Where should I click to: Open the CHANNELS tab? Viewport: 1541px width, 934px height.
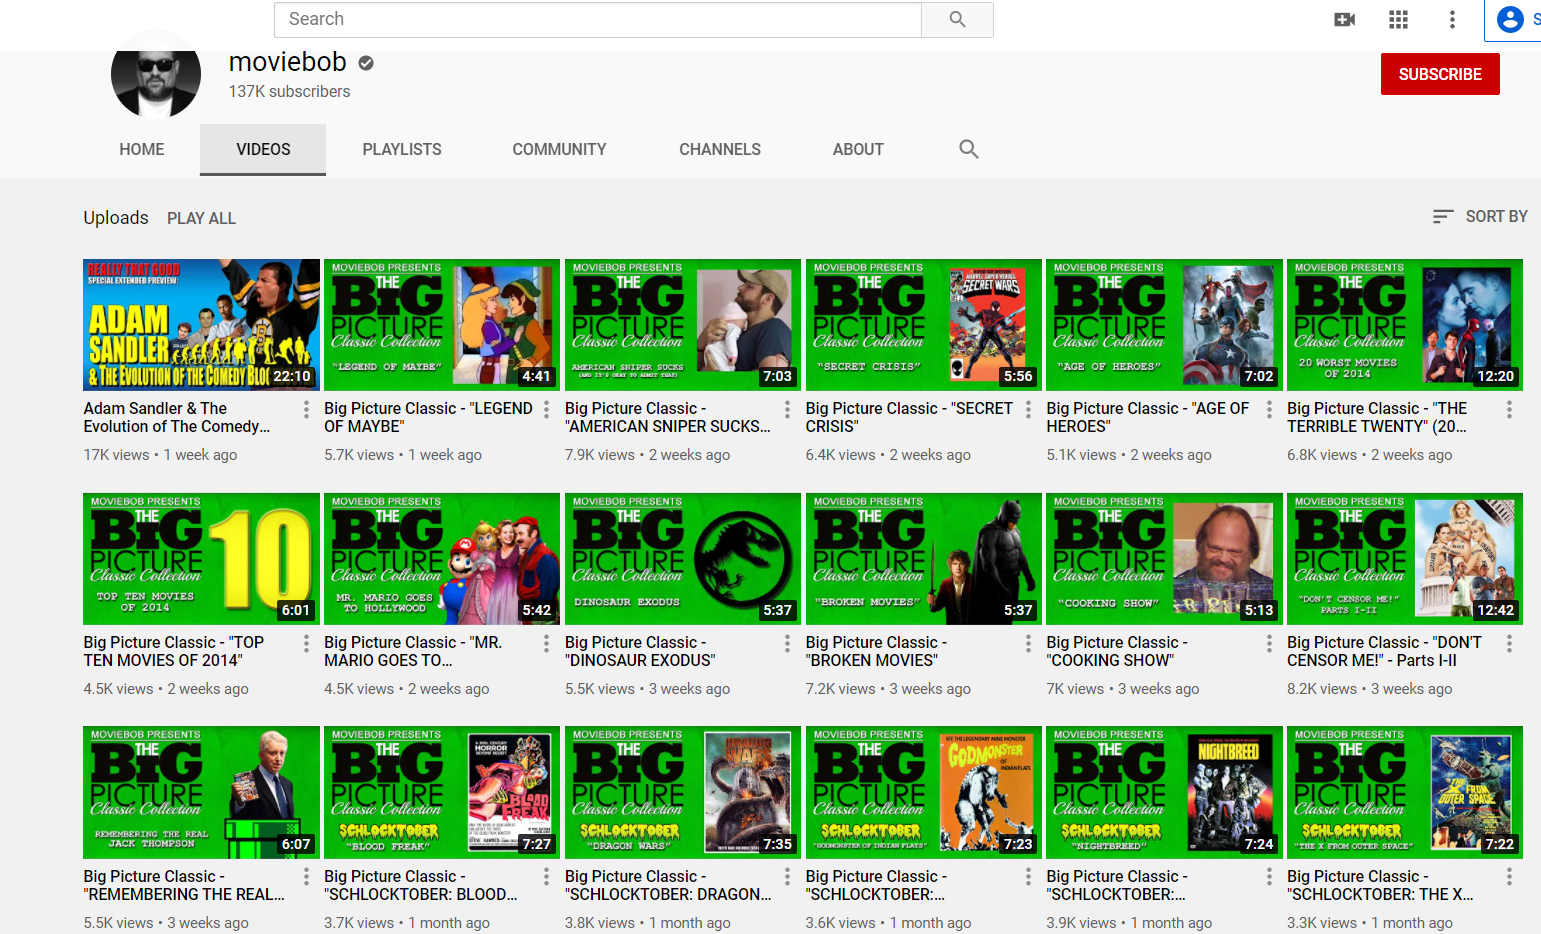pyautogui.click(x=720, y=149)
